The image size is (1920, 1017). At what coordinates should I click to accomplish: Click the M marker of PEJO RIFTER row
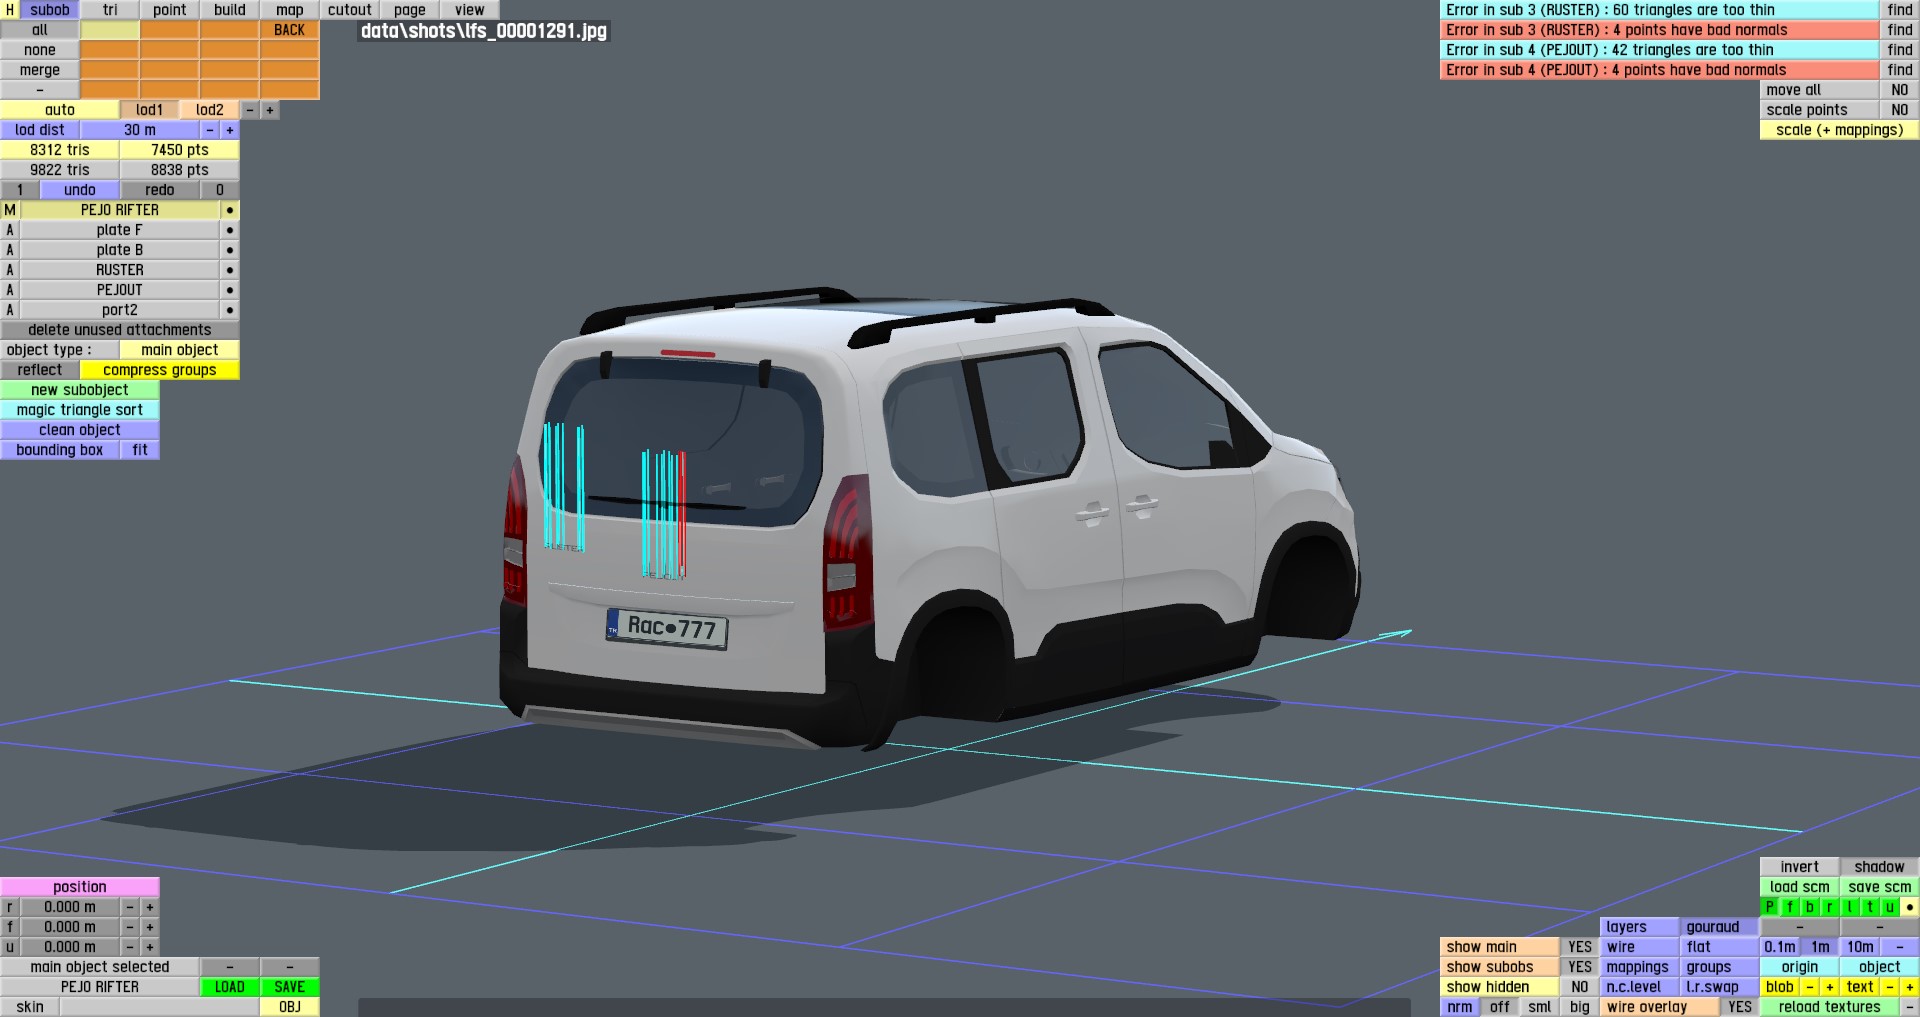pyautogui.click(x=10, y=210)
